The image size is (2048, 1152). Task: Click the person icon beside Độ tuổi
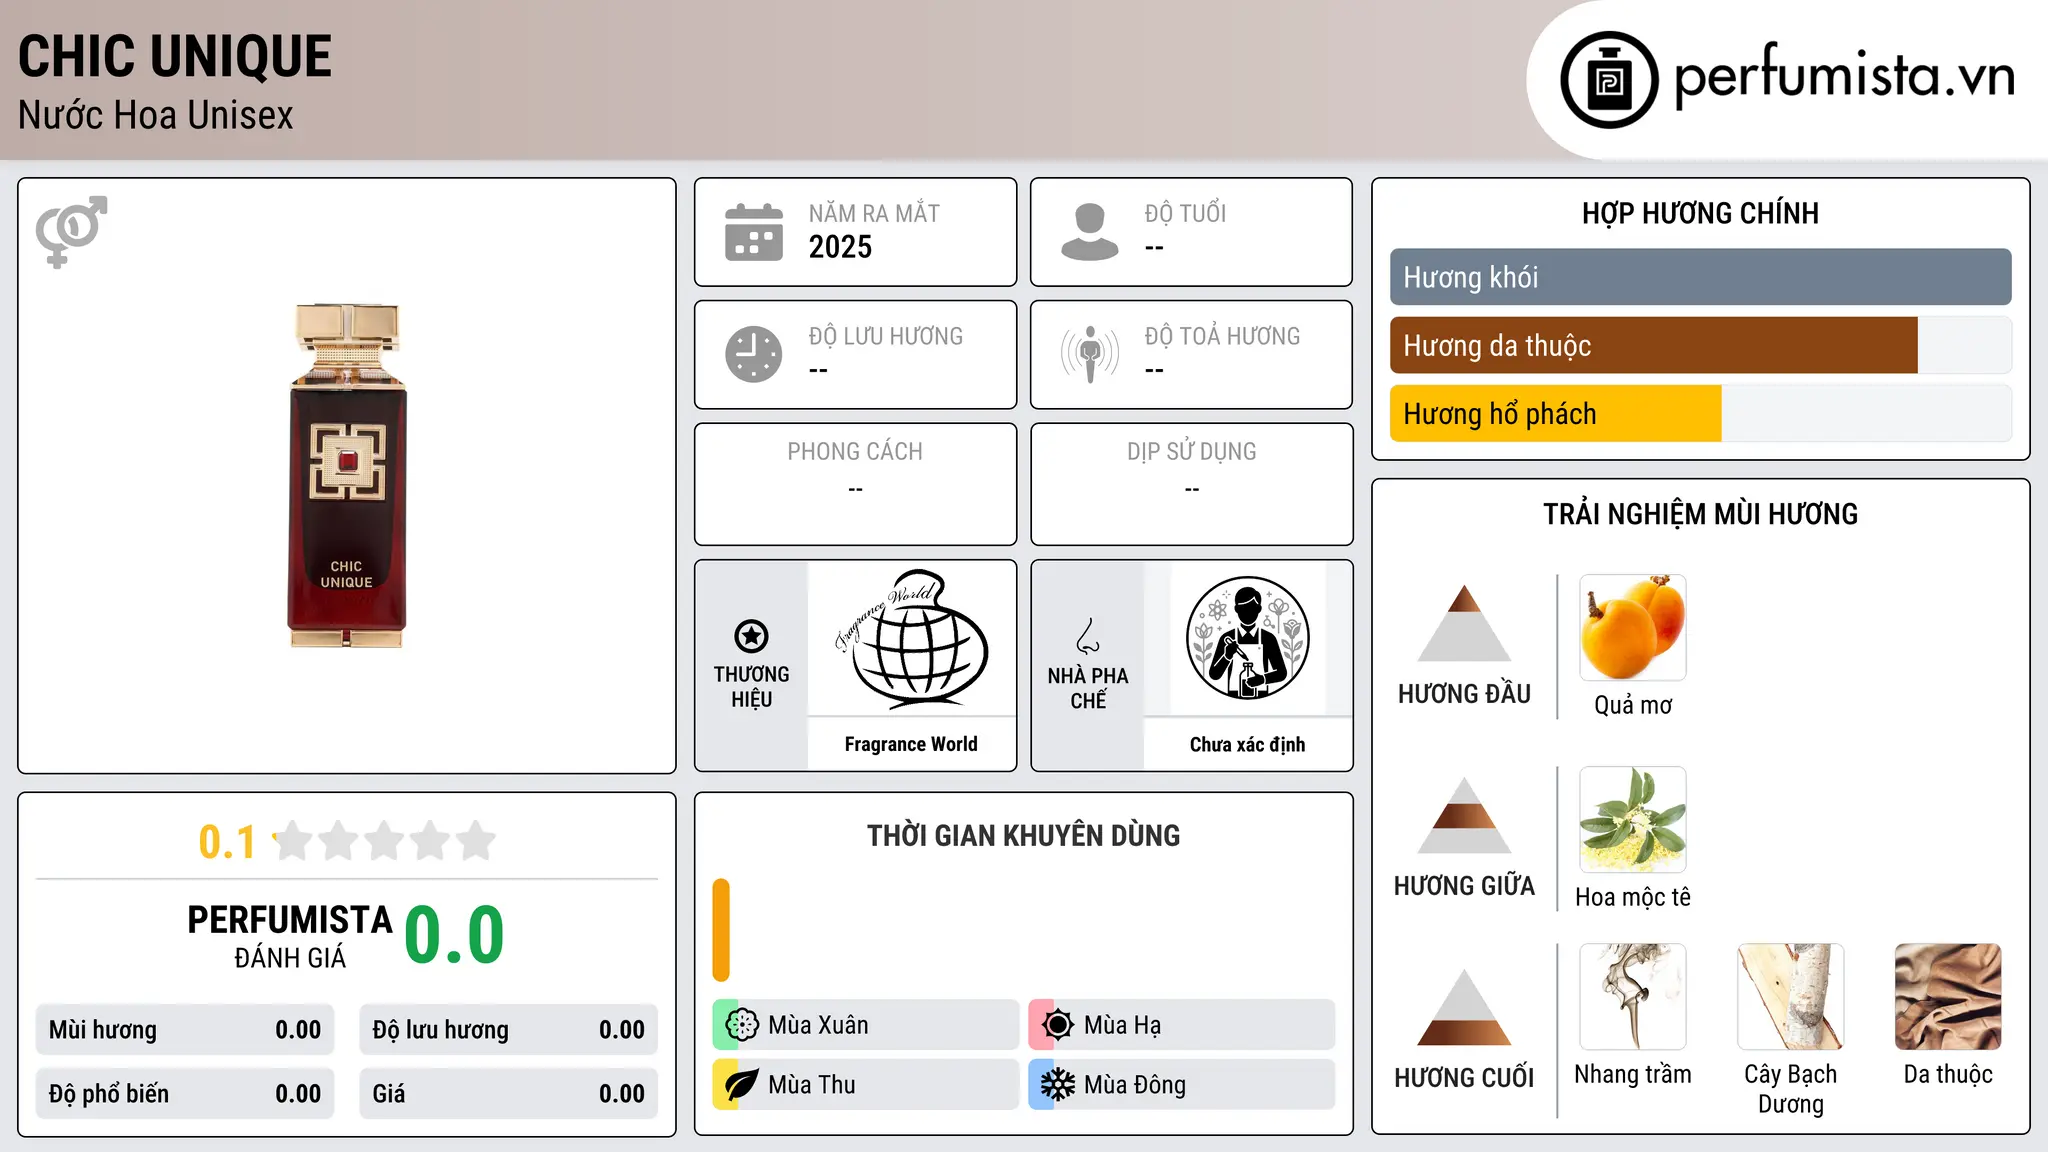click(1089, 232)
